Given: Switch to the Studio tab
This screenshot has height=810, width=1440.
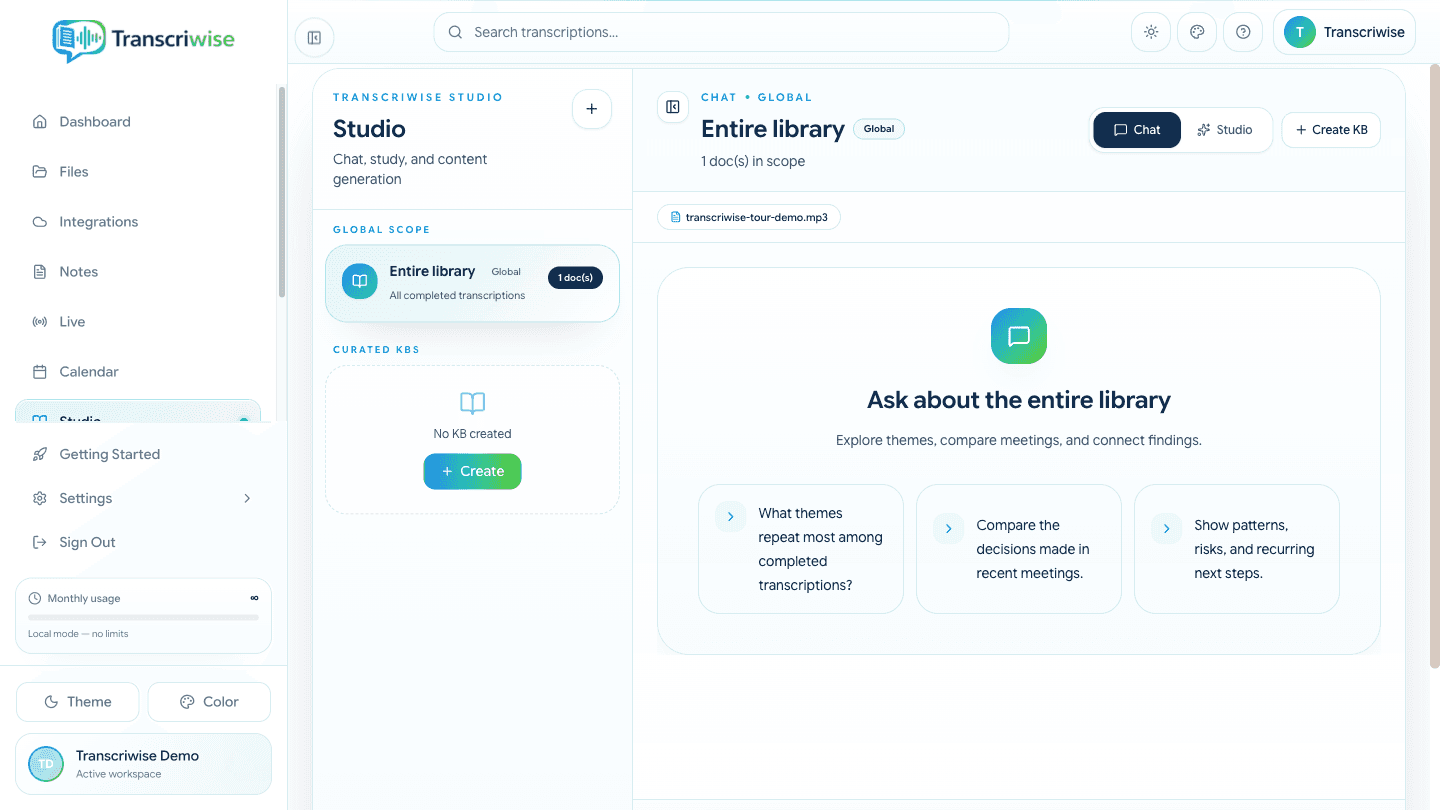Looking at the screenshot, I should point(1225,130).
